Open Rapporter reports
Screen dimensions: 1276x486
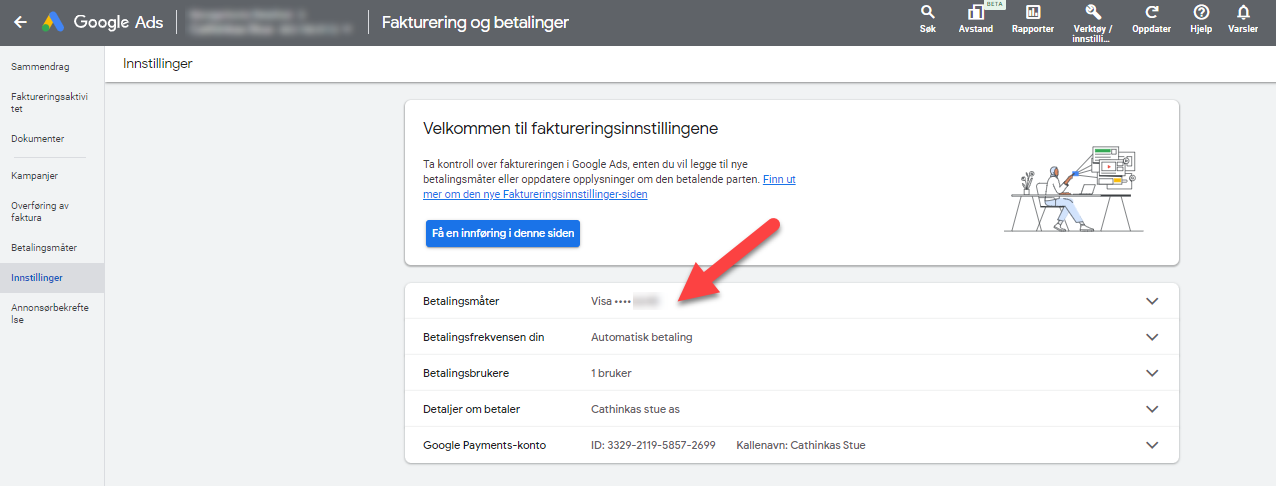coord(1033,19)
